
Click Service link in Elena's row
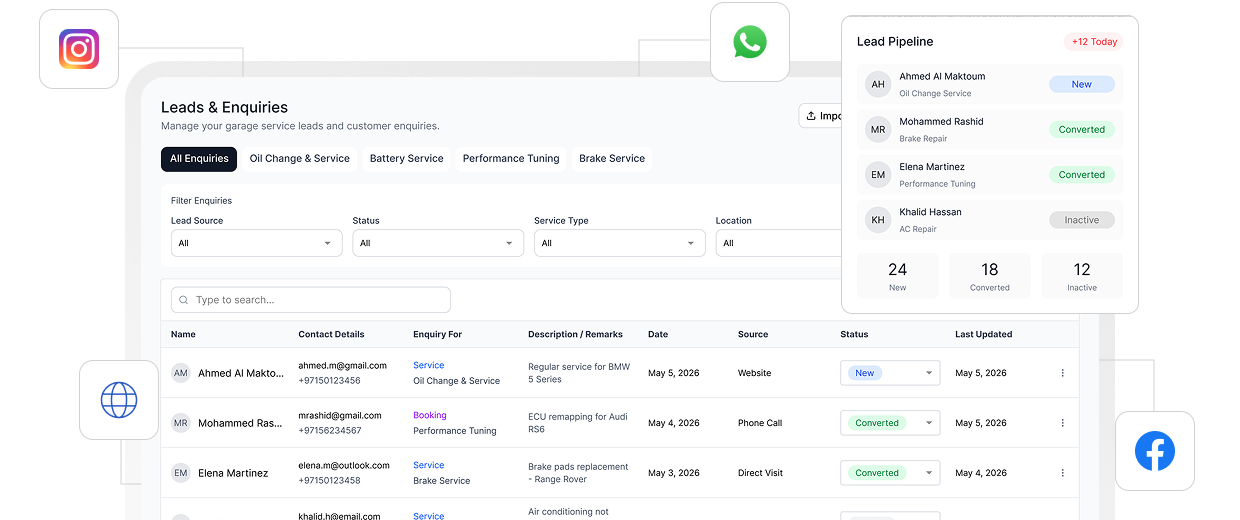click(428, 466)
